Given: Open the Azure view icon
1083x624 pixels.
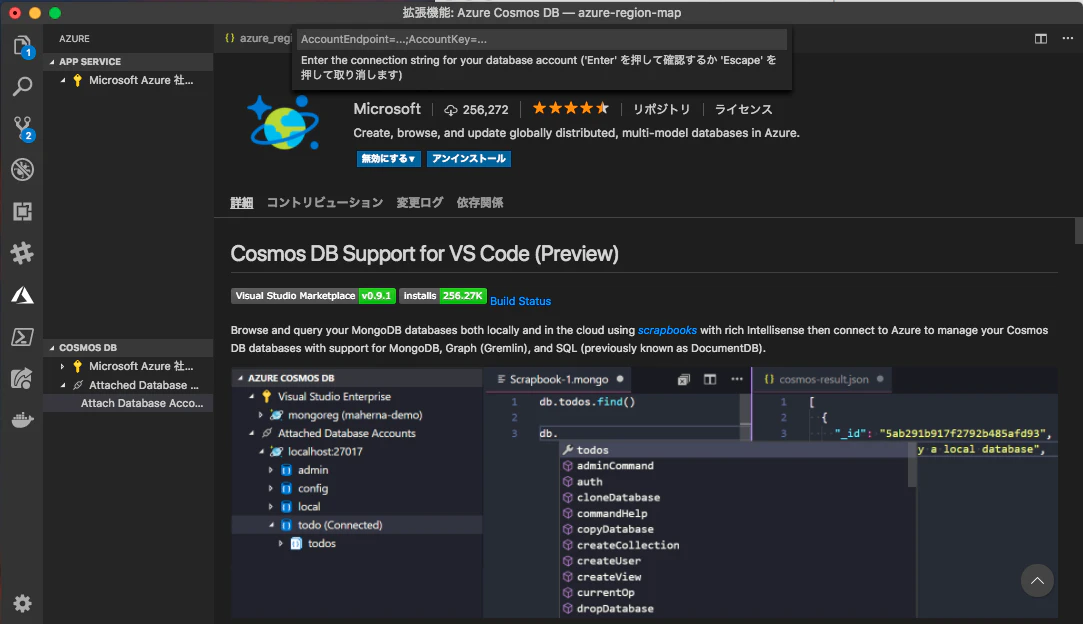Looking at the screenshot, I should tap(22, 295).
